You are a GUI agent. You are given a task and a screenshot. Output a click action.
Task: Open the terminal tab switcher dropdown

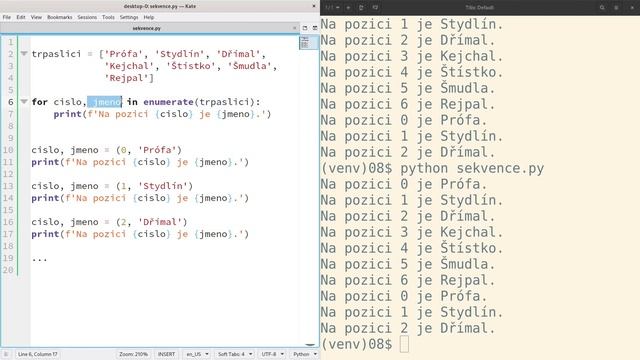tap(332, 7)
